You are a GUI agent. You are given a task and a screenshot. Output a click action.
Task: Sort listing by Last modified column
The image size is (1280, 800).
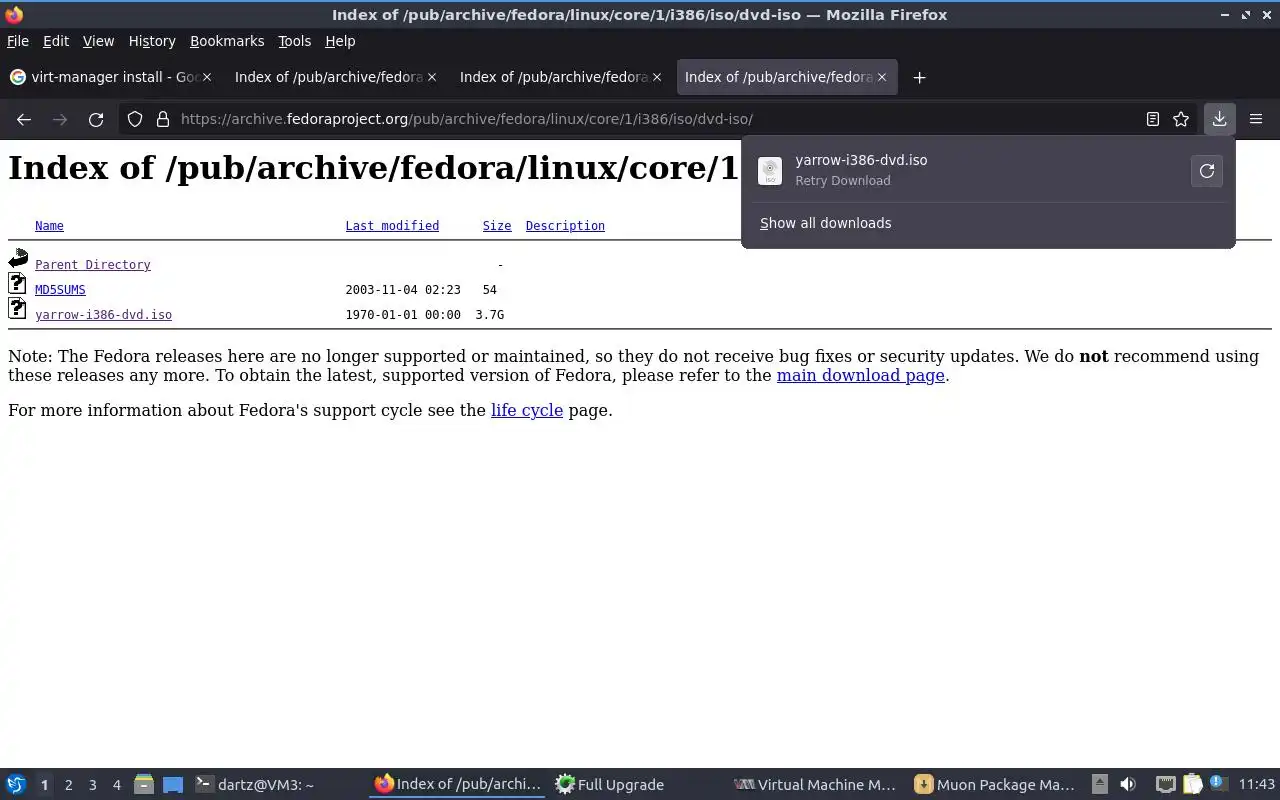pyautogui.click(x=392, y=226)
